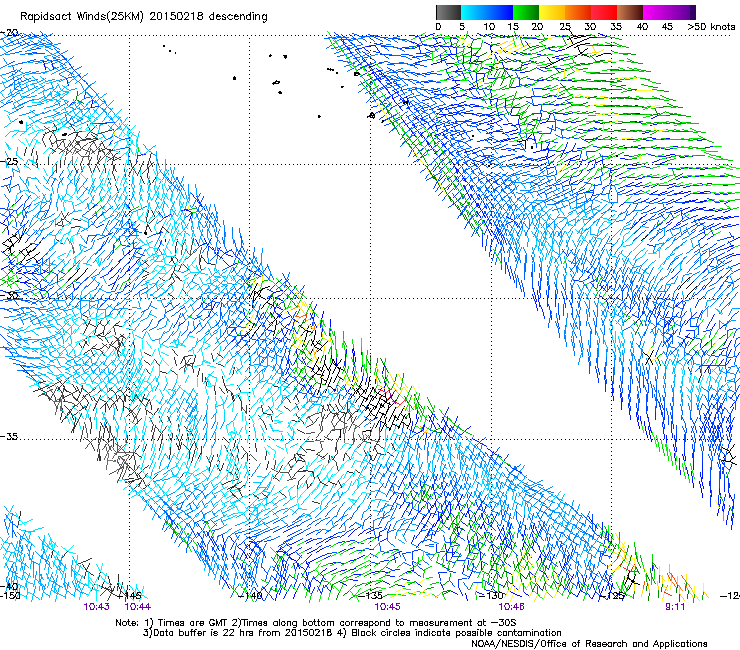Click the '>50 knots' legend label

coord(711,27)
